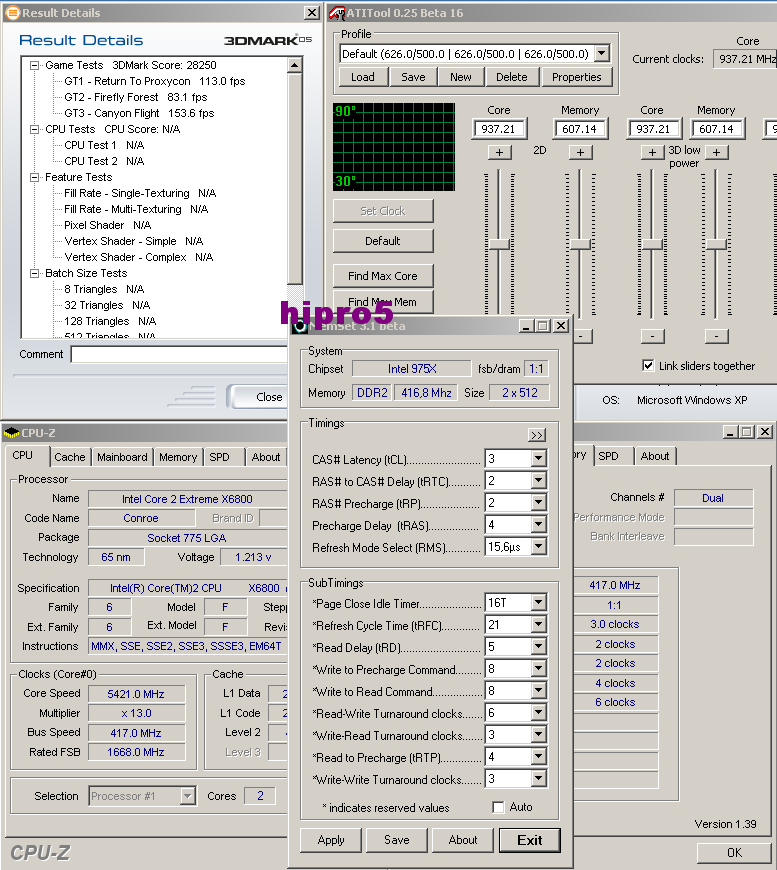Open the ATITool Profile dropdown
This screenshot has height=870, width=777.
click(602, 54)
